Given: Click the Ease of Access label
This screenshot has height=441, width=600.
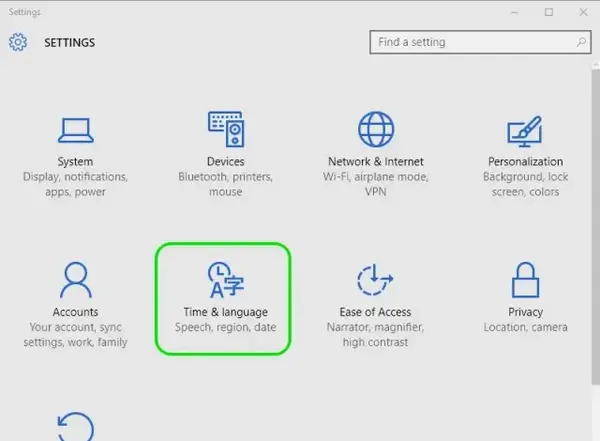Looking at the screenshot, I should [x=375, y=312].
